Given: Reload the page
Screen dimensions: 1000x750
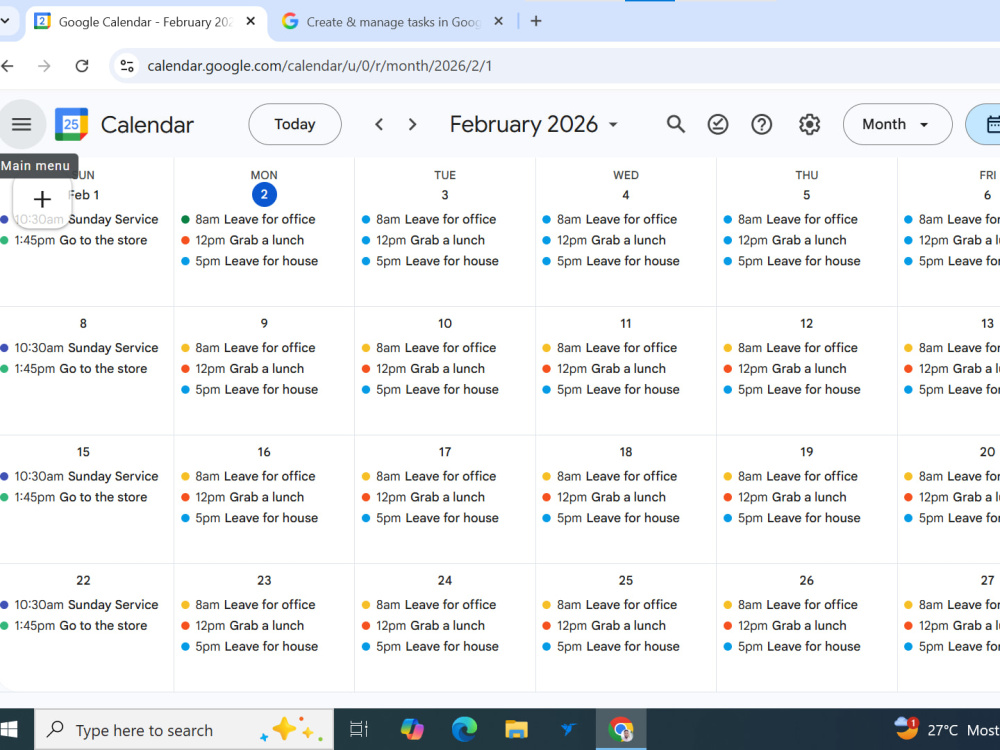Looking at the screenshot, I should tap(82, 66).
